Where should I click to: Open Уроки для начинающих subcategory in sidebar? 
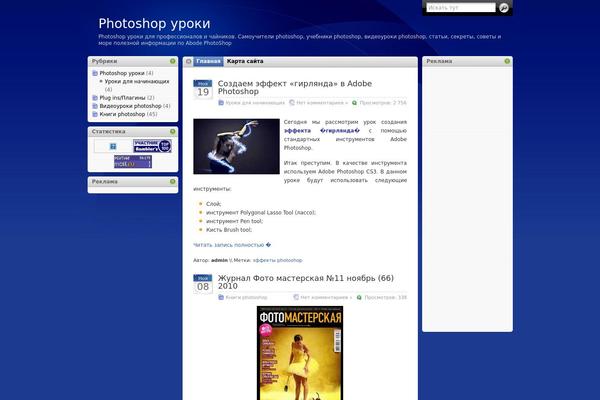click(x=137, y=82)
